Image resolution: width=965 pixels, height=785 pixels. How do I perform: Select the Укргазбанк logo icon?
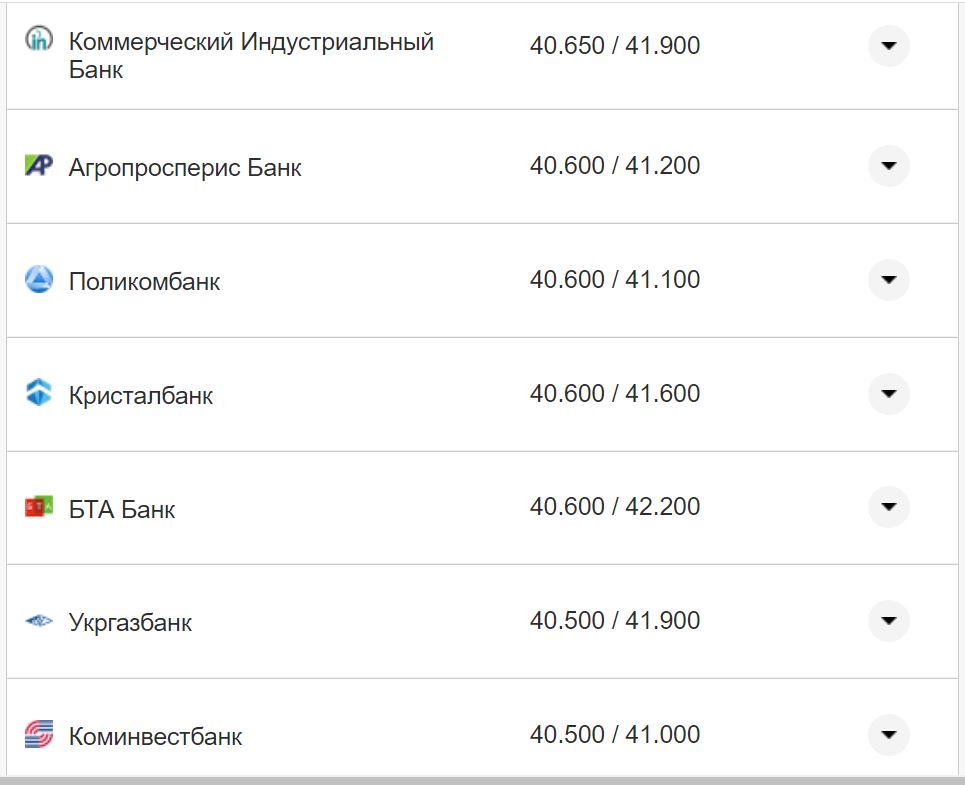click(x=38, y=620)
